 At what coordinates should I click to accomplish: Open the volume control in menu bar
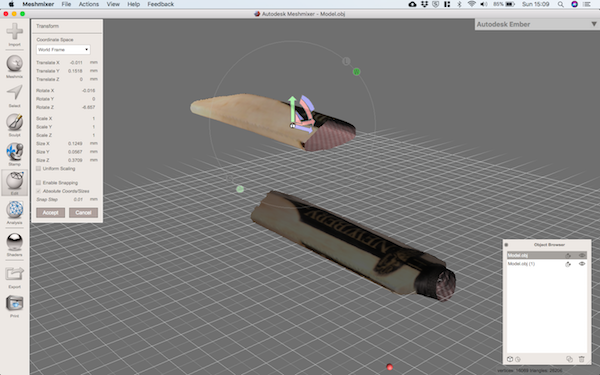[484, 4]
